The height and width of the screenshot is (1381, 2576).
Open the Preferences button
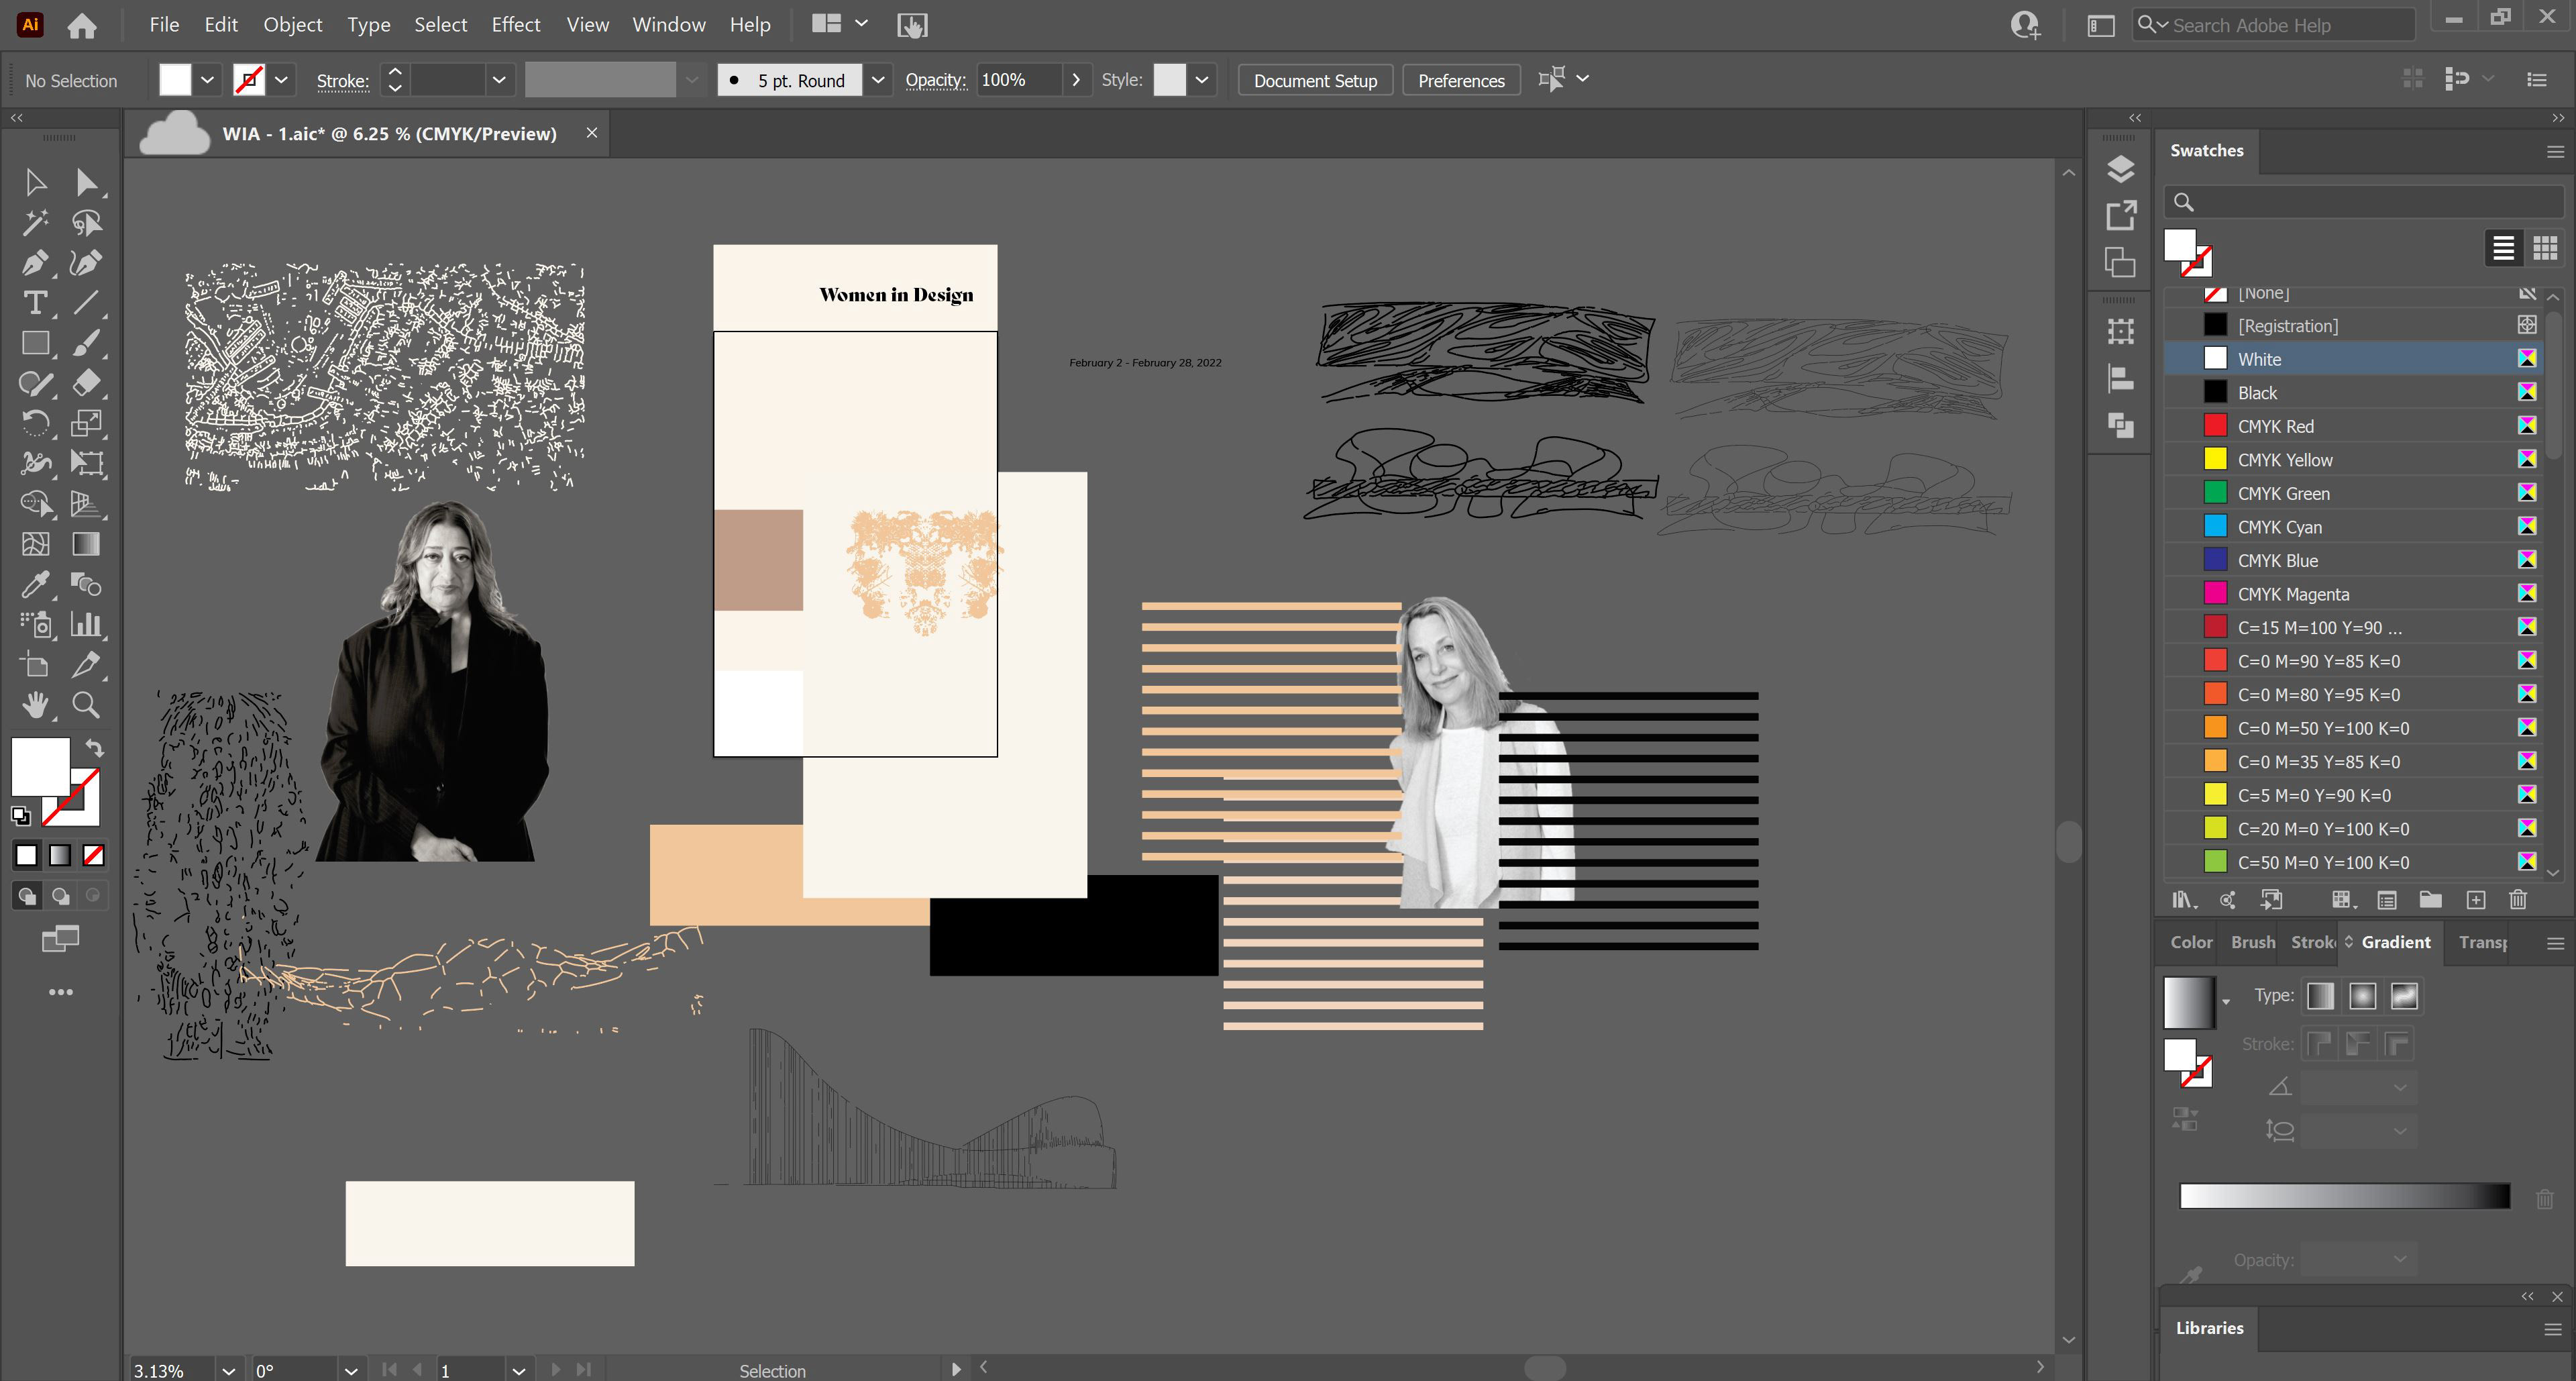coord(1460,80)
